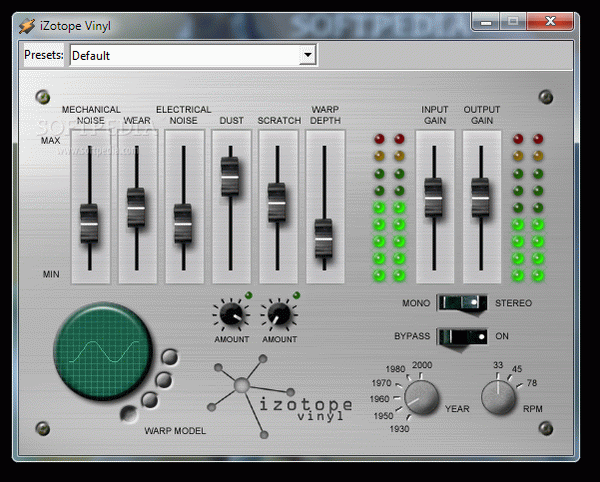Click the MONO label
This screenshot has width=600, height=482.
(x=416, y=303)
